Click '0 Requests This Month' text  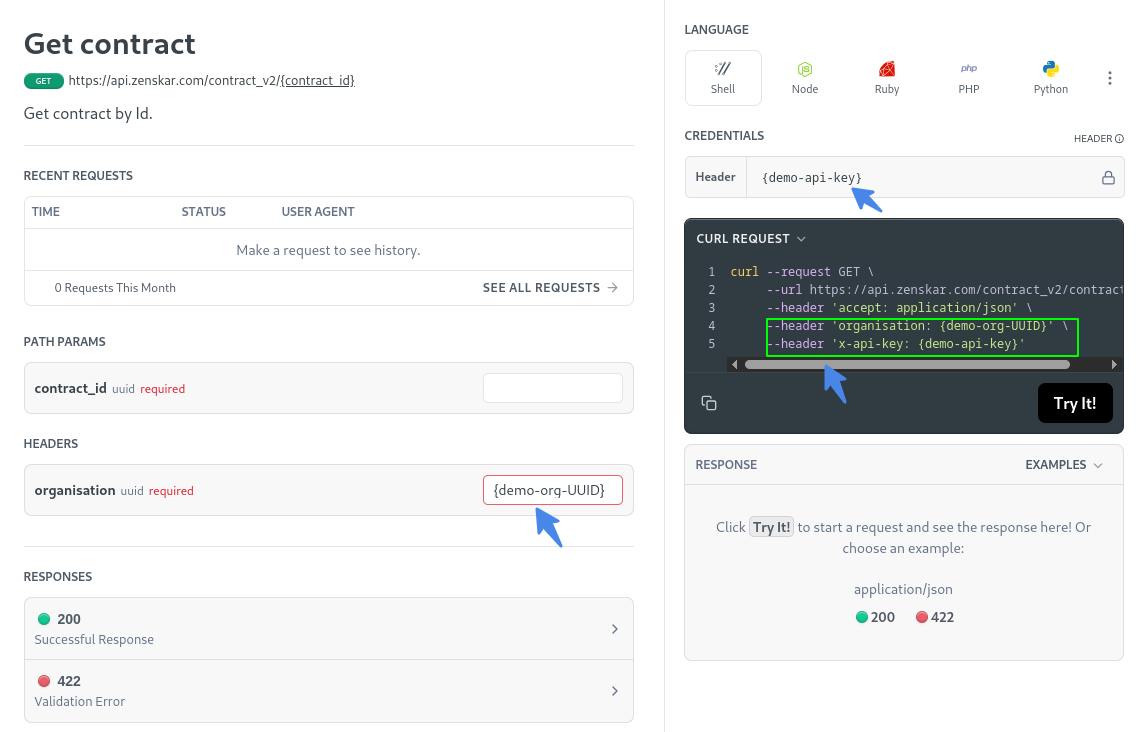pos(115,288)
